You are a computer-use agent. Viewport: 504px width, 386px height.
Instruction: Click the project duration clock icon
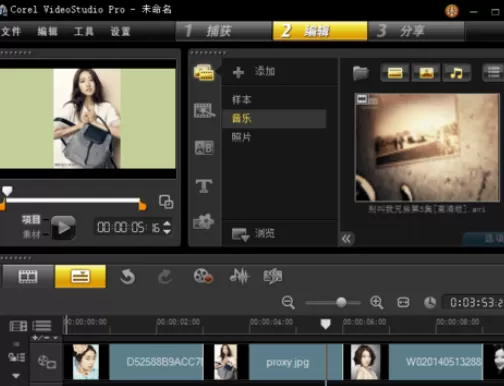pos(430,303)
